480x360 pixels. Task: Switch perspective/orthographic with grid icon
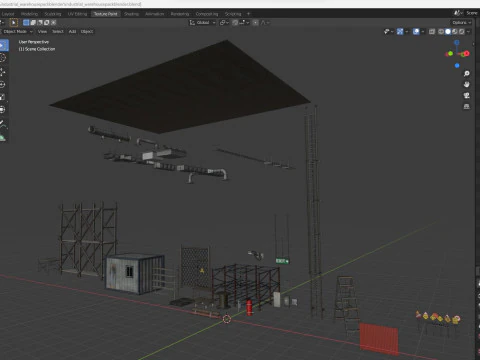pos(467,107)
